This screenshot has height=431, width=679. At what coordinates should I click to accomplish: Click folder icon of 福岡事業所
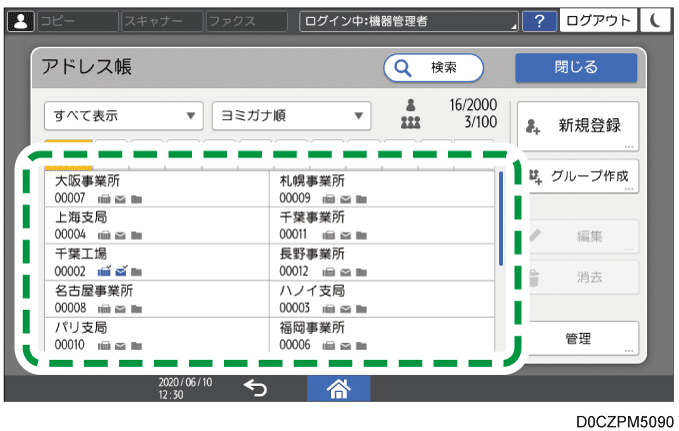click(361, 346)
